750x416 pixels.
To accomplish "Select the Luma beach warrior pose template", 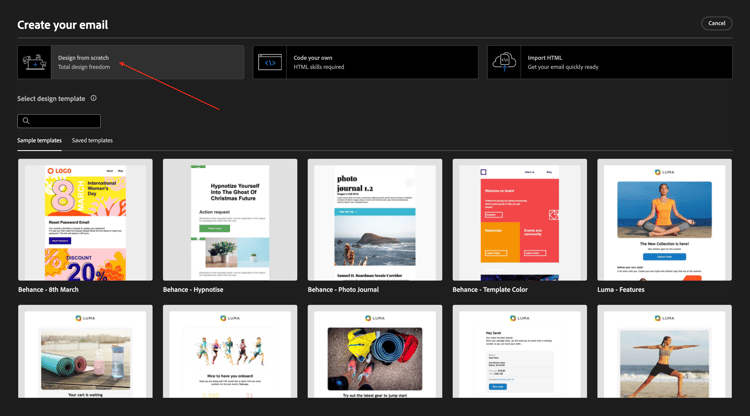I will (664, 351).
